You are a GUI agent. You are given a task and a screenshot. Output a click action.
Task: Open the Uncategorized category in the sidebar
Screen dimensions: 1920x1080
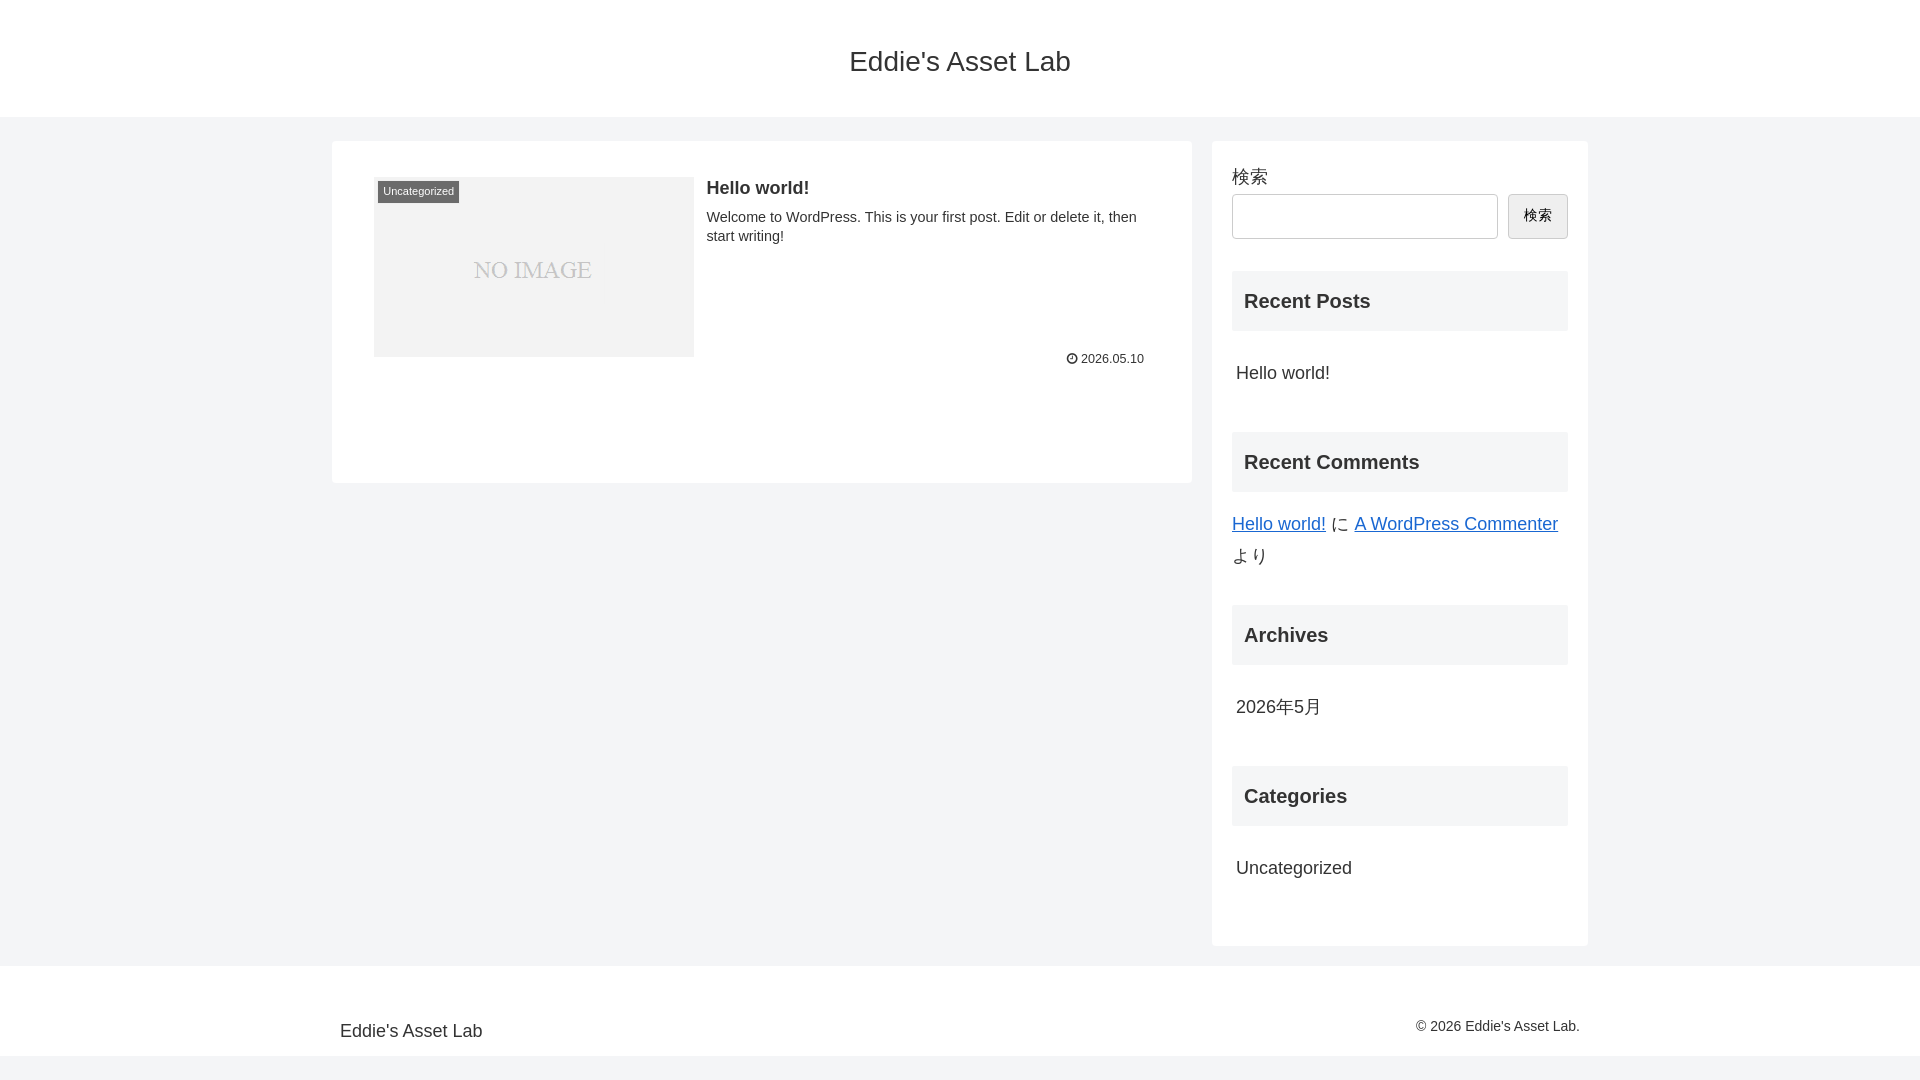click(1293, 868)
